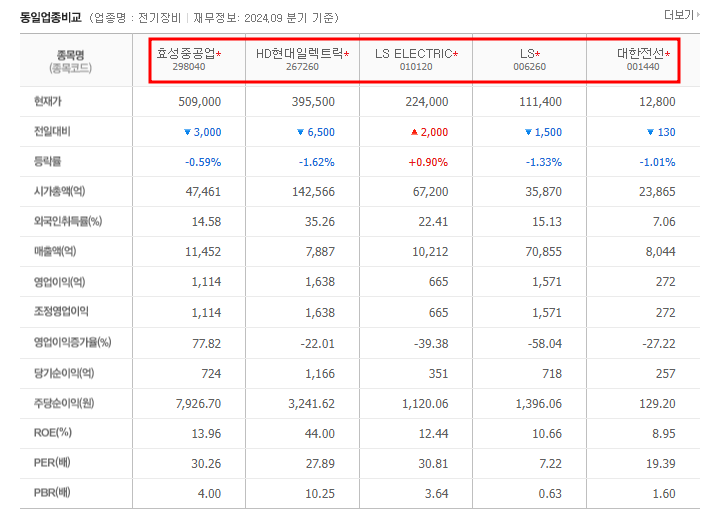Click the +0.90% change value

coord(428,162)
